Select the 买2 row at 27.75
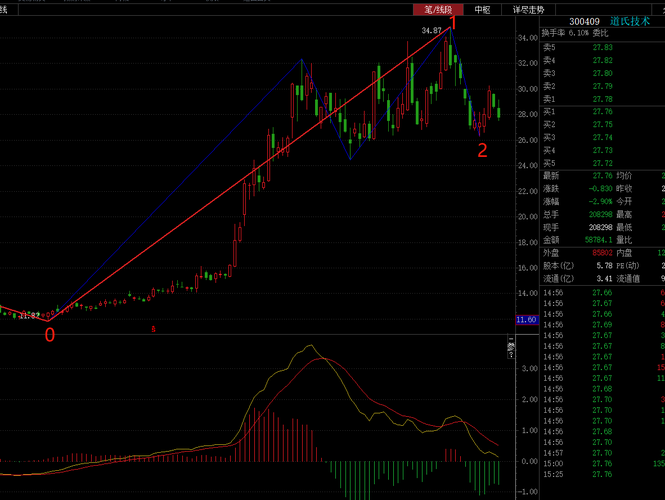This screenshot has width=665, height=500. 602,124
